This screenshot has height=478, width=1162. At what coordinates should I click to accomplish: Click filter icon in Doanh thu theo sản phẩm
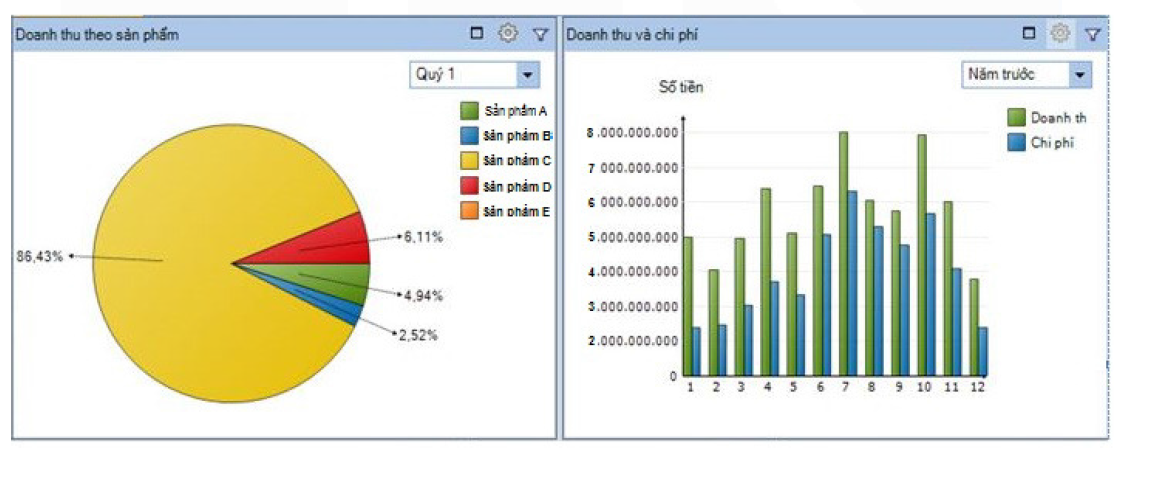(540, 34)
